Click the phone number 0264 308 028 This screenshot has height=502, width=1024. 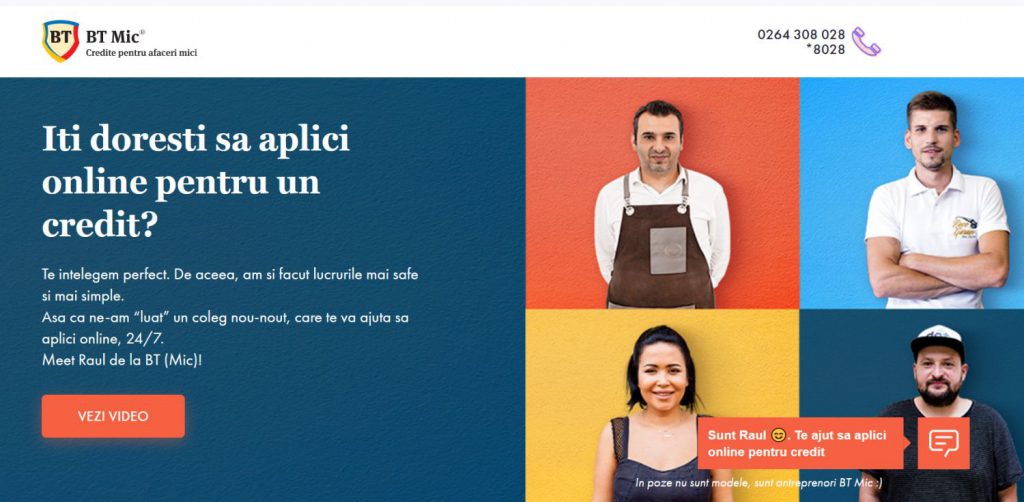point(801,35)
